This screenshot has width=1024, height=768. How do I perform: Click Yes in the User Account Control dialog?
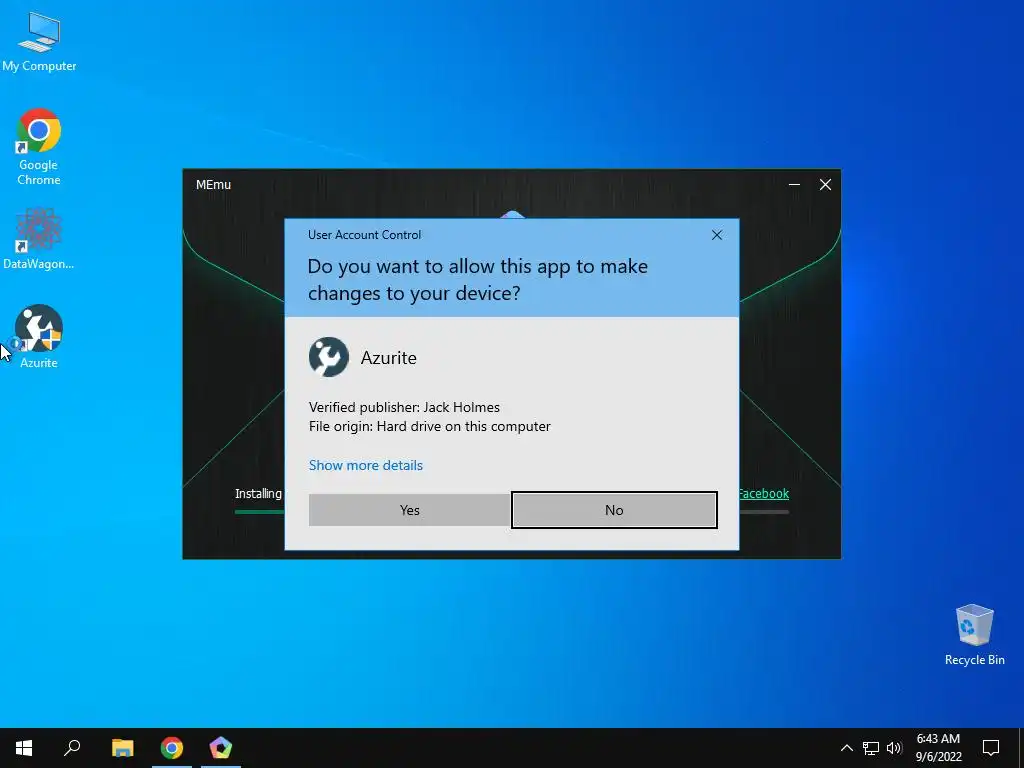pyautogui.click(x=409, y=510)
